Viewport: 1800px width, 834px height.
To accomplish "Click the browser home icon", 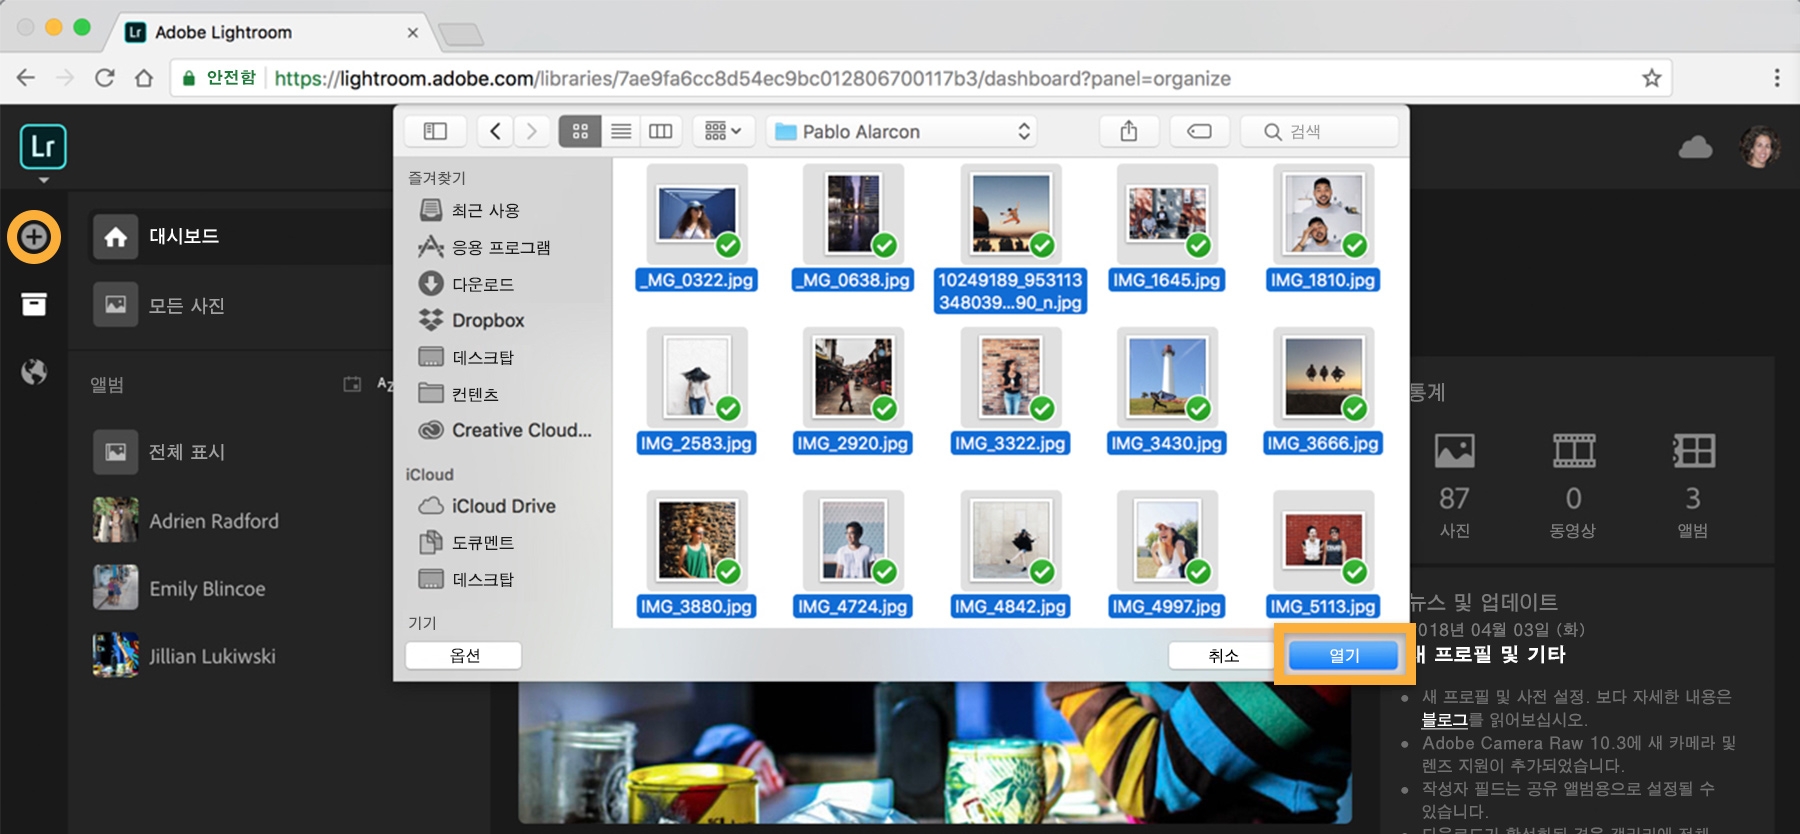I will [x=144, y=78].
